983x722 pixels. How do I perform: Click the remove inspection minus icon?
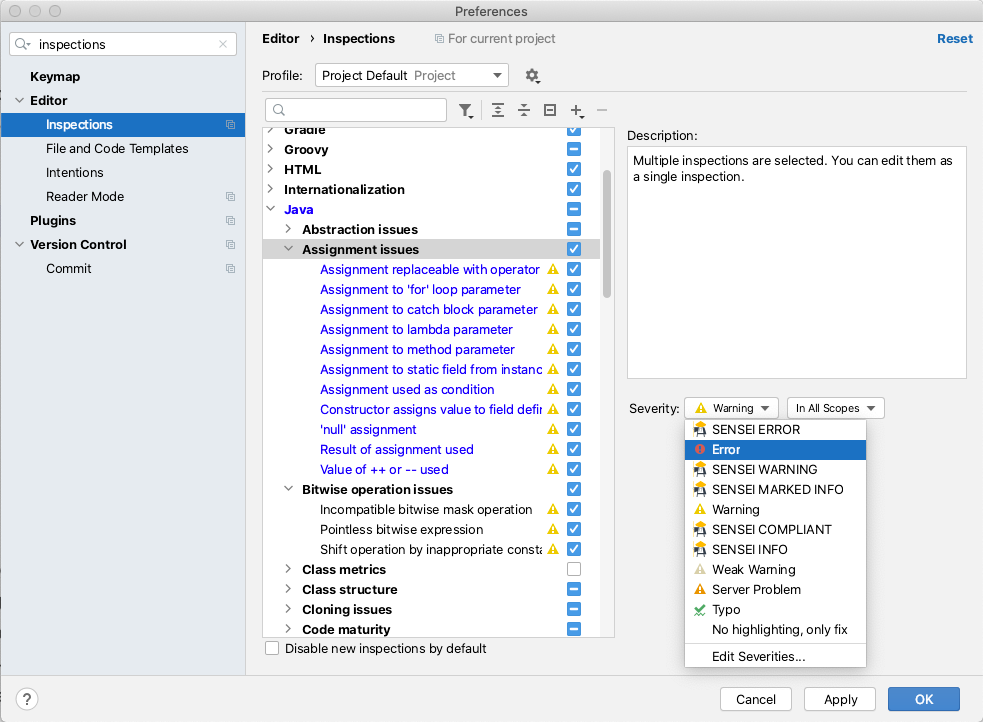pyautogui.click(x=602, y=110)
